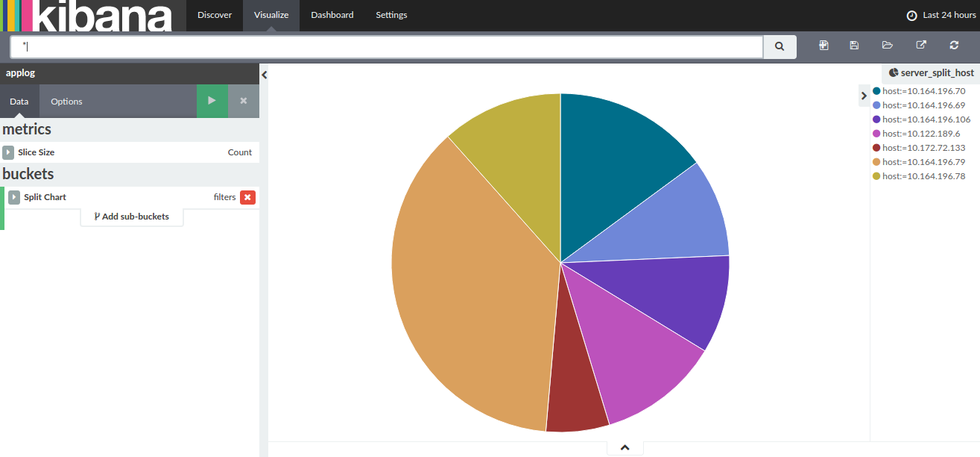This screenshot has width=980, height=457.
Task: Click the share visualization icon
Action: [x=921, y=45]
